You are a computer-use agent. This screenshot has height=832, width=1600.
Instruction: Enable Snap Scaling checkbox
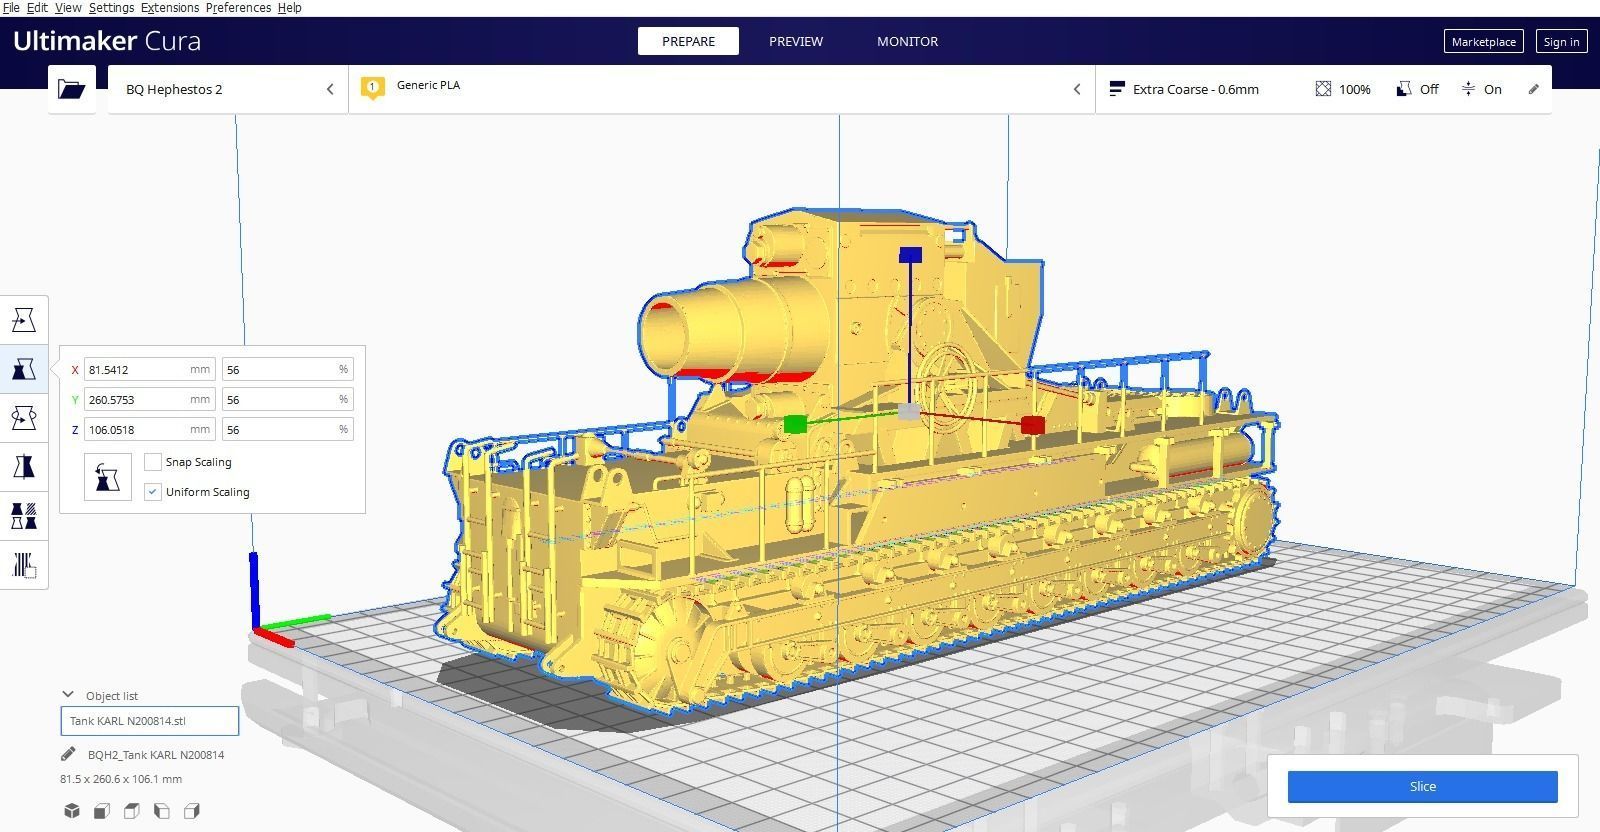153,462
